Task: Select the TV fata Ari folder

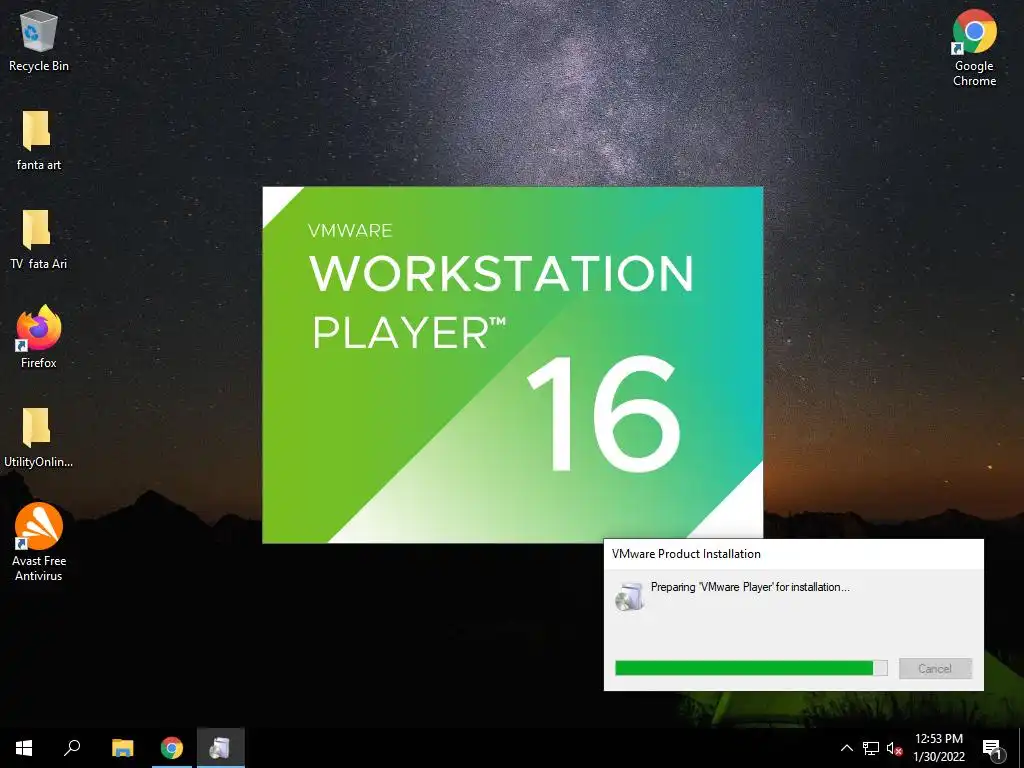Action: (x=39, y=239)
